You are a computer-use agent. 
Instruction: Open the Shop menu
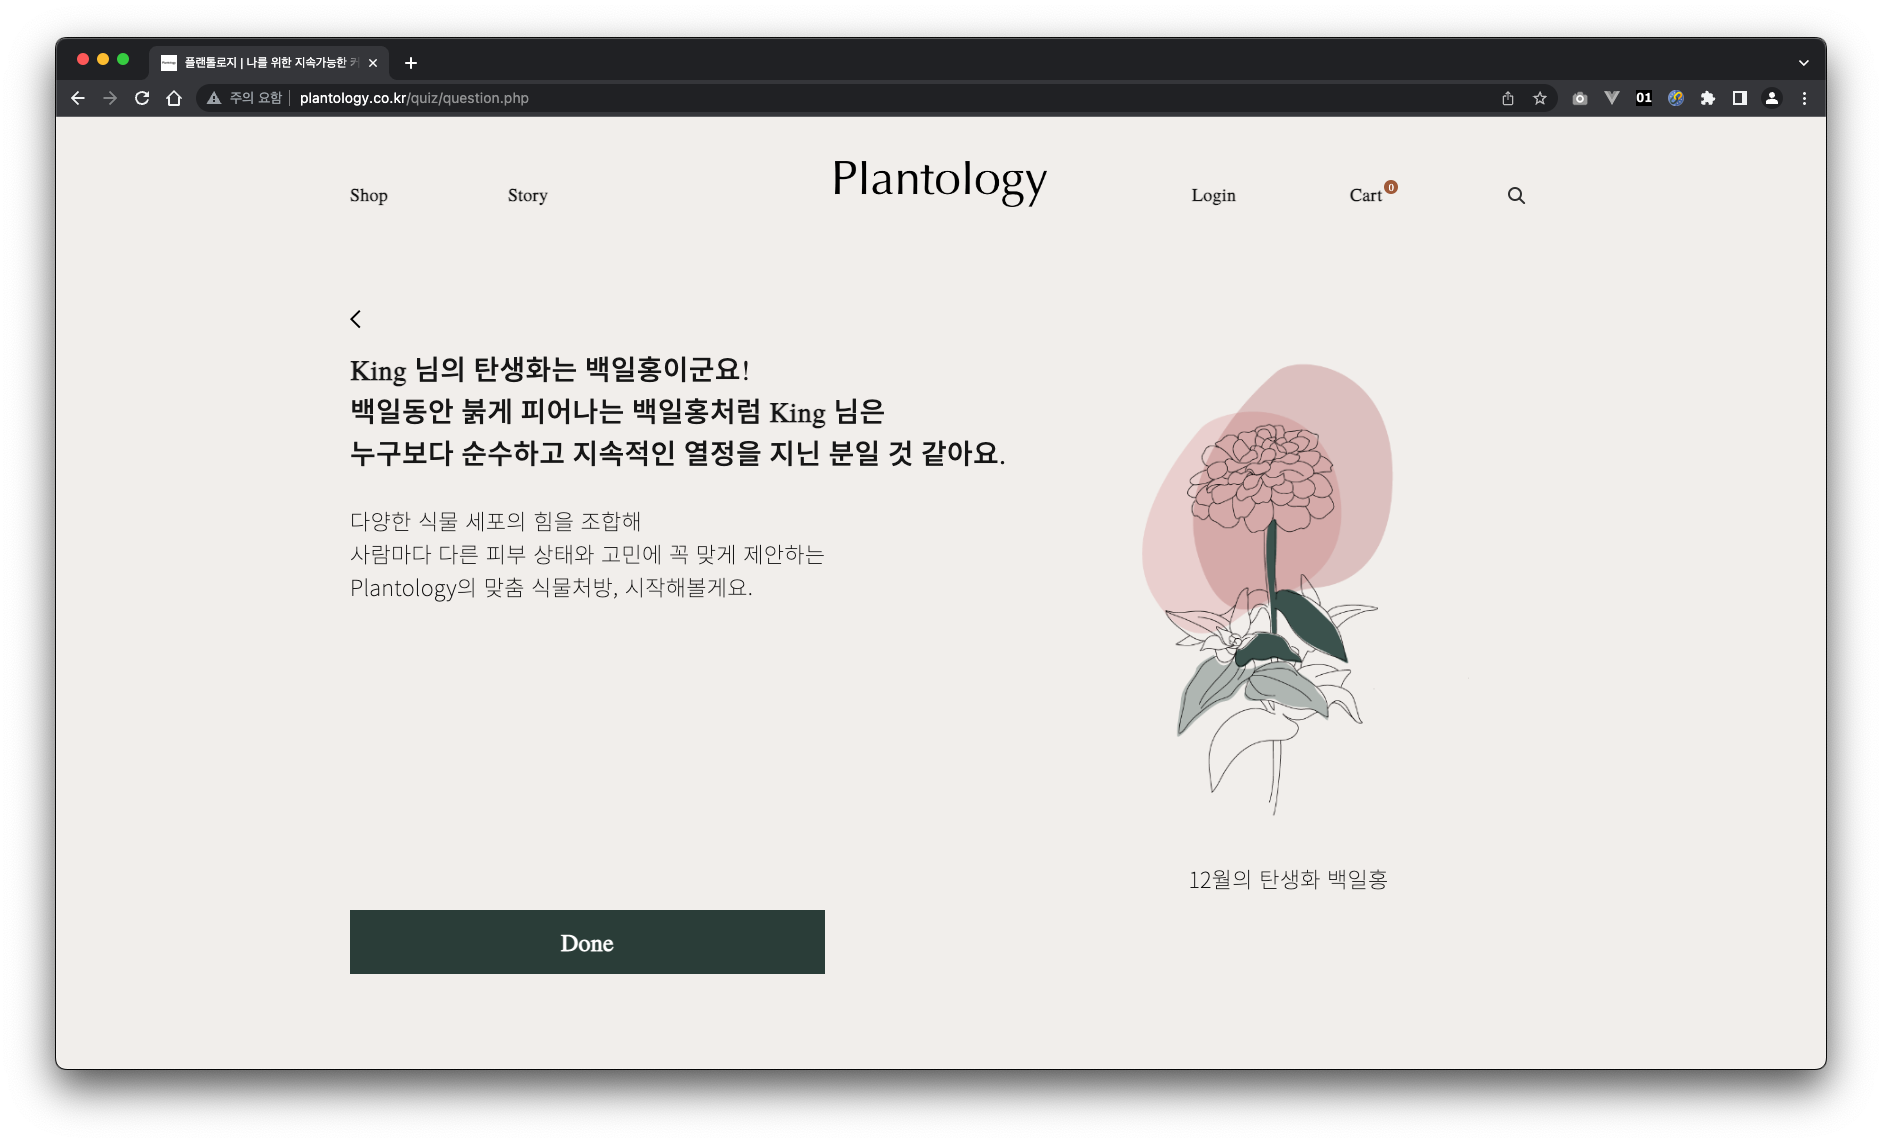369,195
